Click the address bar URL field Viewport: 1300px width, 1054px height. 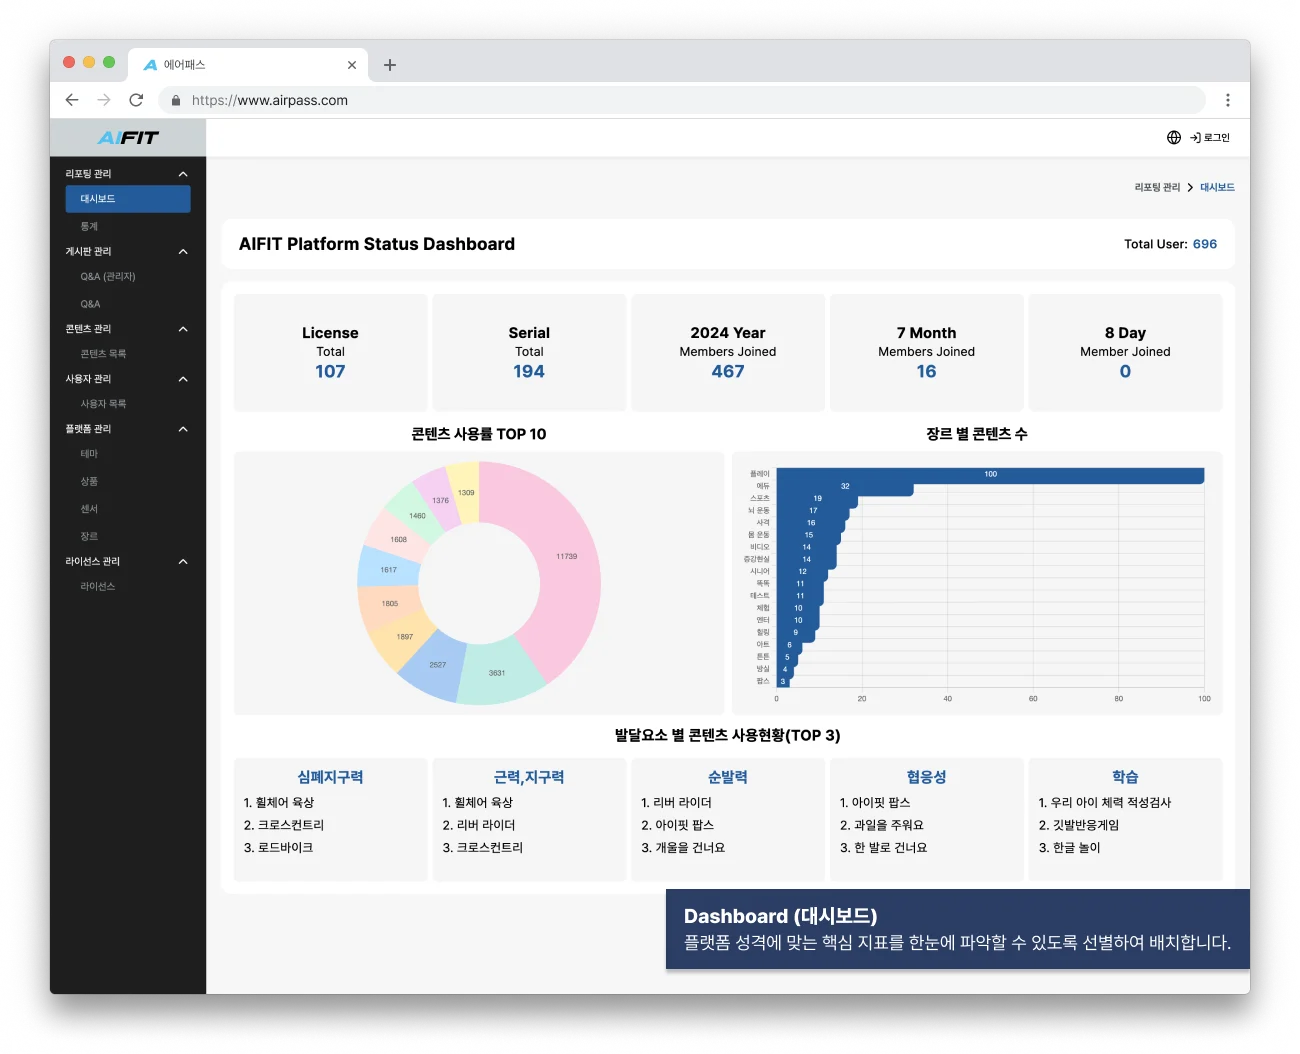(680, 100)
